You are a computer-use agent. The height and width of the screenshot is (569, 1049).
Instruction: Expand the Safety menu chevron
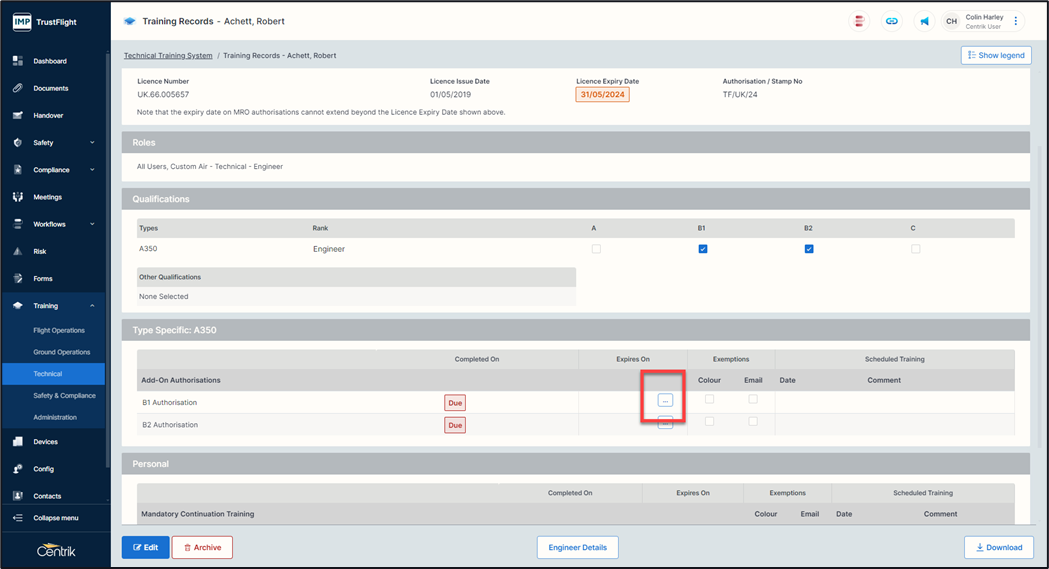pyautogui.click(x=92, y=143)
